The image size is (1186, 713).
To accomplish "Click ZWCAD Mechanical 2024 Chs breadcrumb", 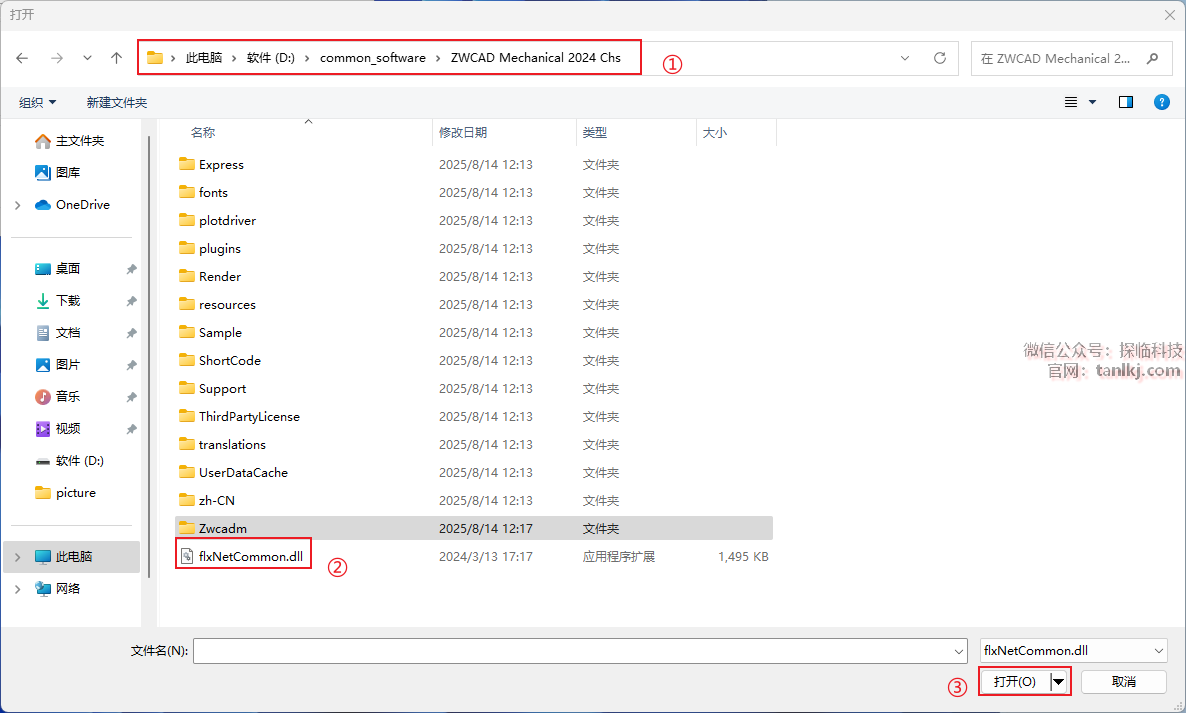I will (x=536, y=58).
